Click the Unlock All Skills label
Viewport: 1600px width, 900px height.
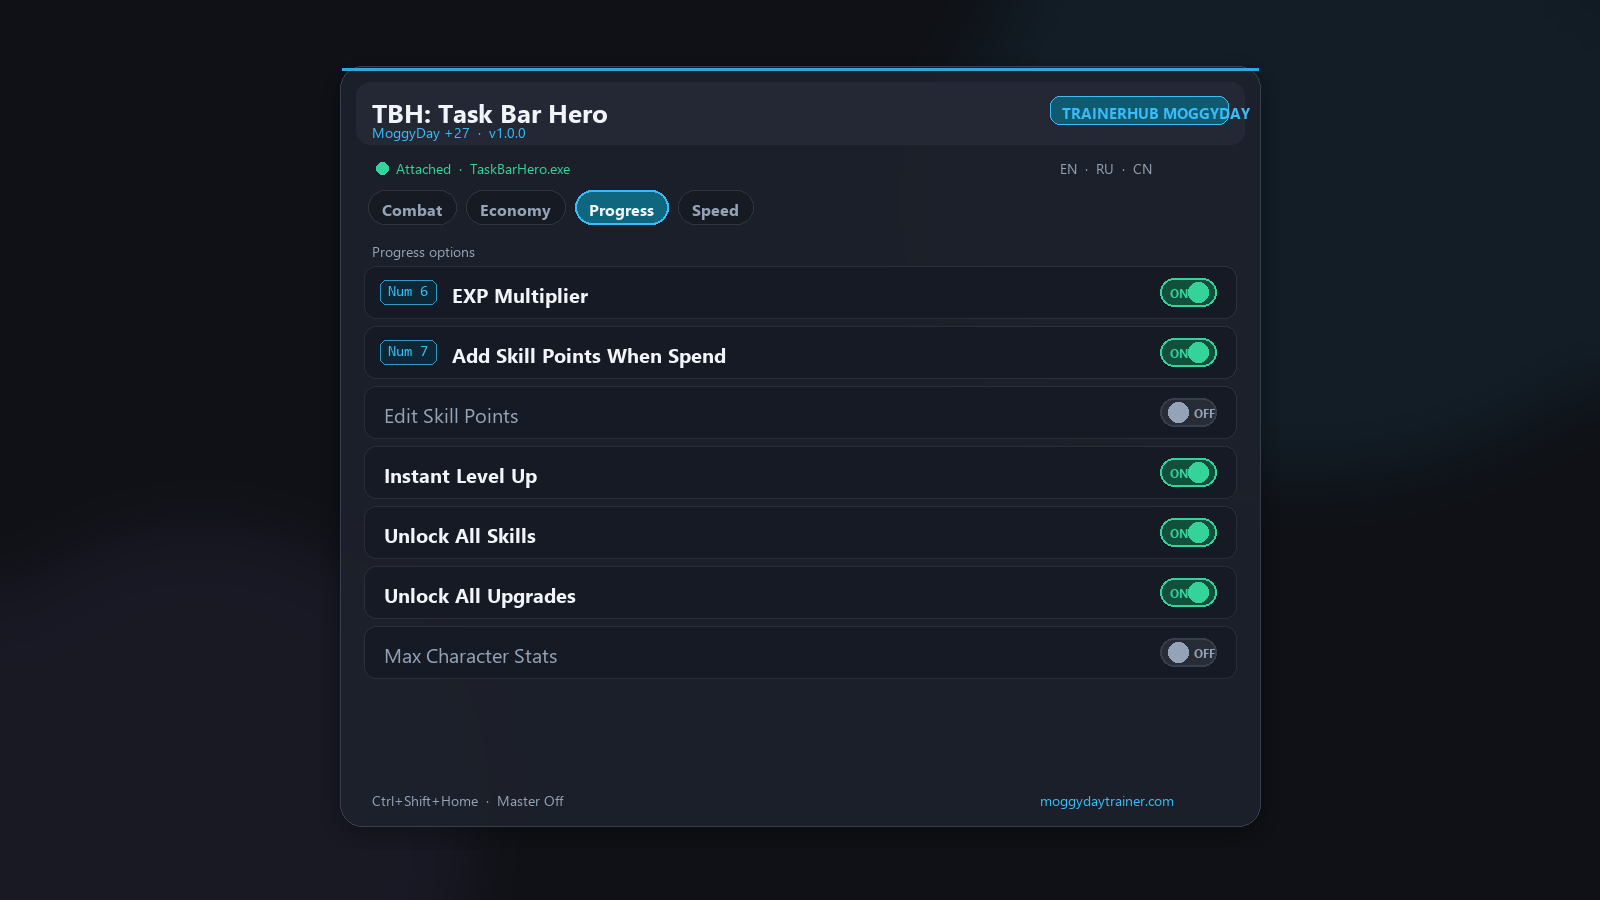[460, 536]
